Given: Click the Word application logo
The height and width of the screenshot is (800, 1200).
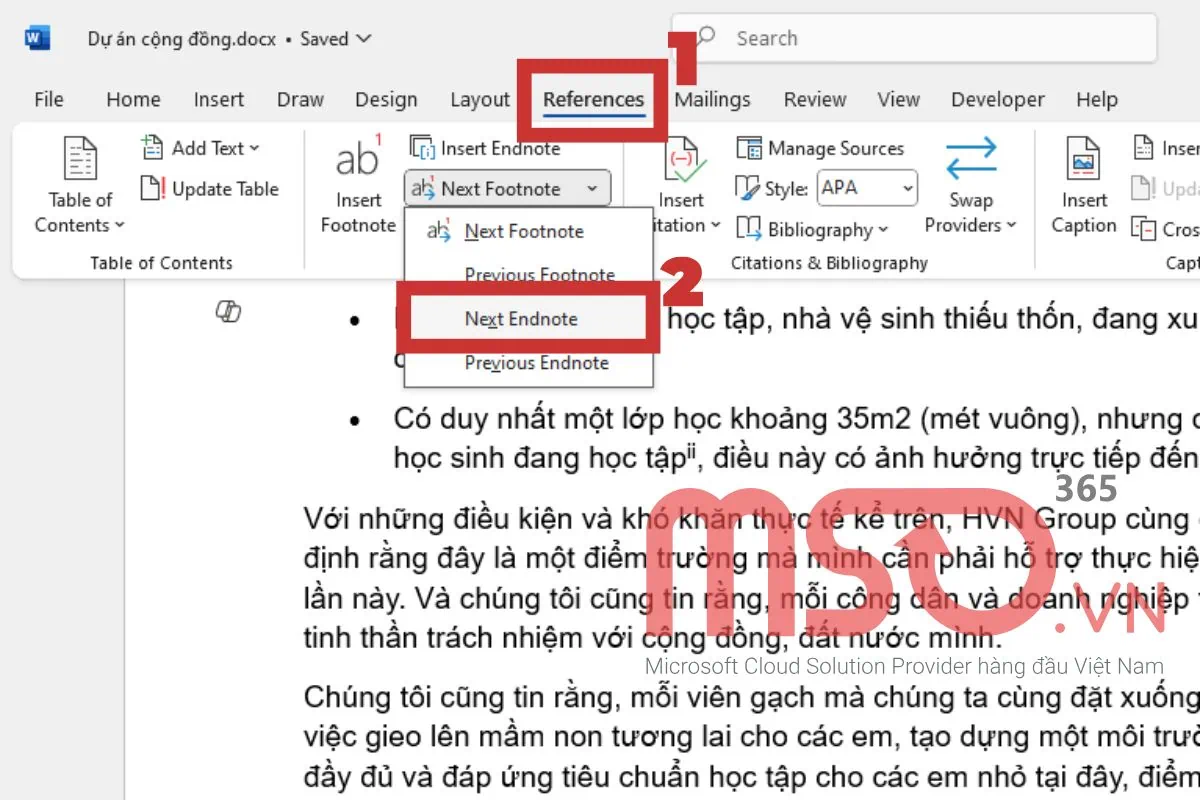Looking at the screenshot, I should click(x=38, y=39).
